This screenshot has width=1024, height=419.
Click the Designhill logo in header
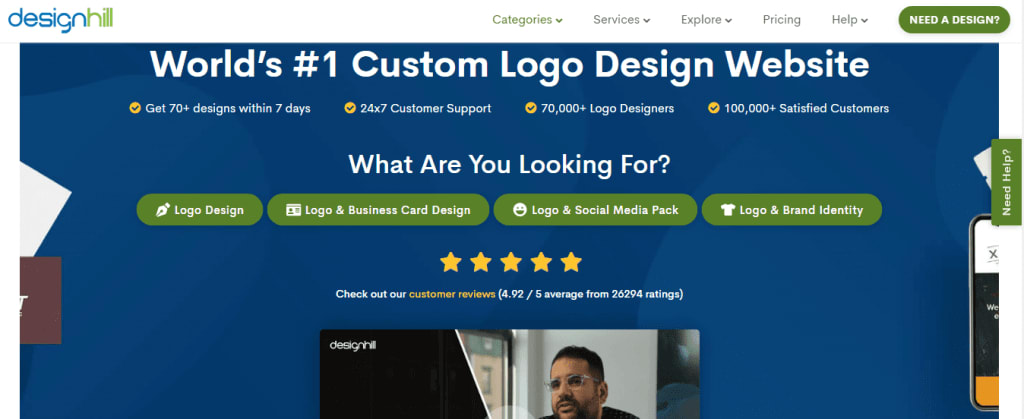pyautogui.click(x=61, y=19)
